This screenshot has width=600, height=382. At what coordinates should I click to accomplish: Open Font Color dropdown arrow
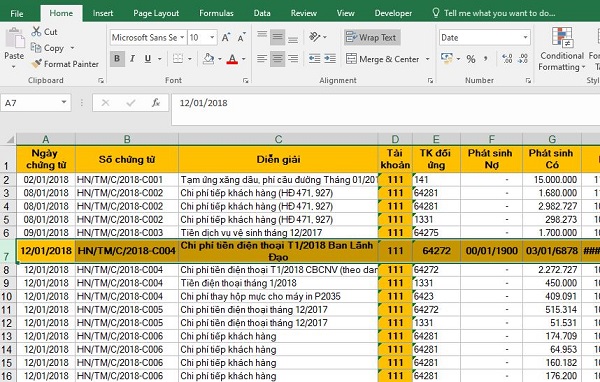(243, 59)
